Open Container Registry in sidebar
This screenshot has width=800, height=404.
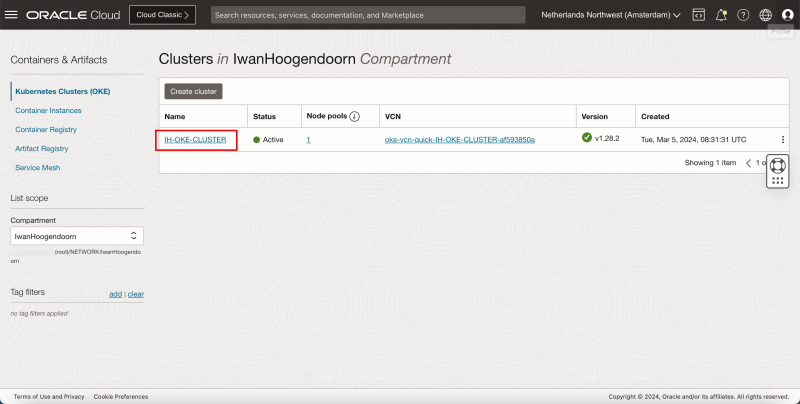coord(45,129)
